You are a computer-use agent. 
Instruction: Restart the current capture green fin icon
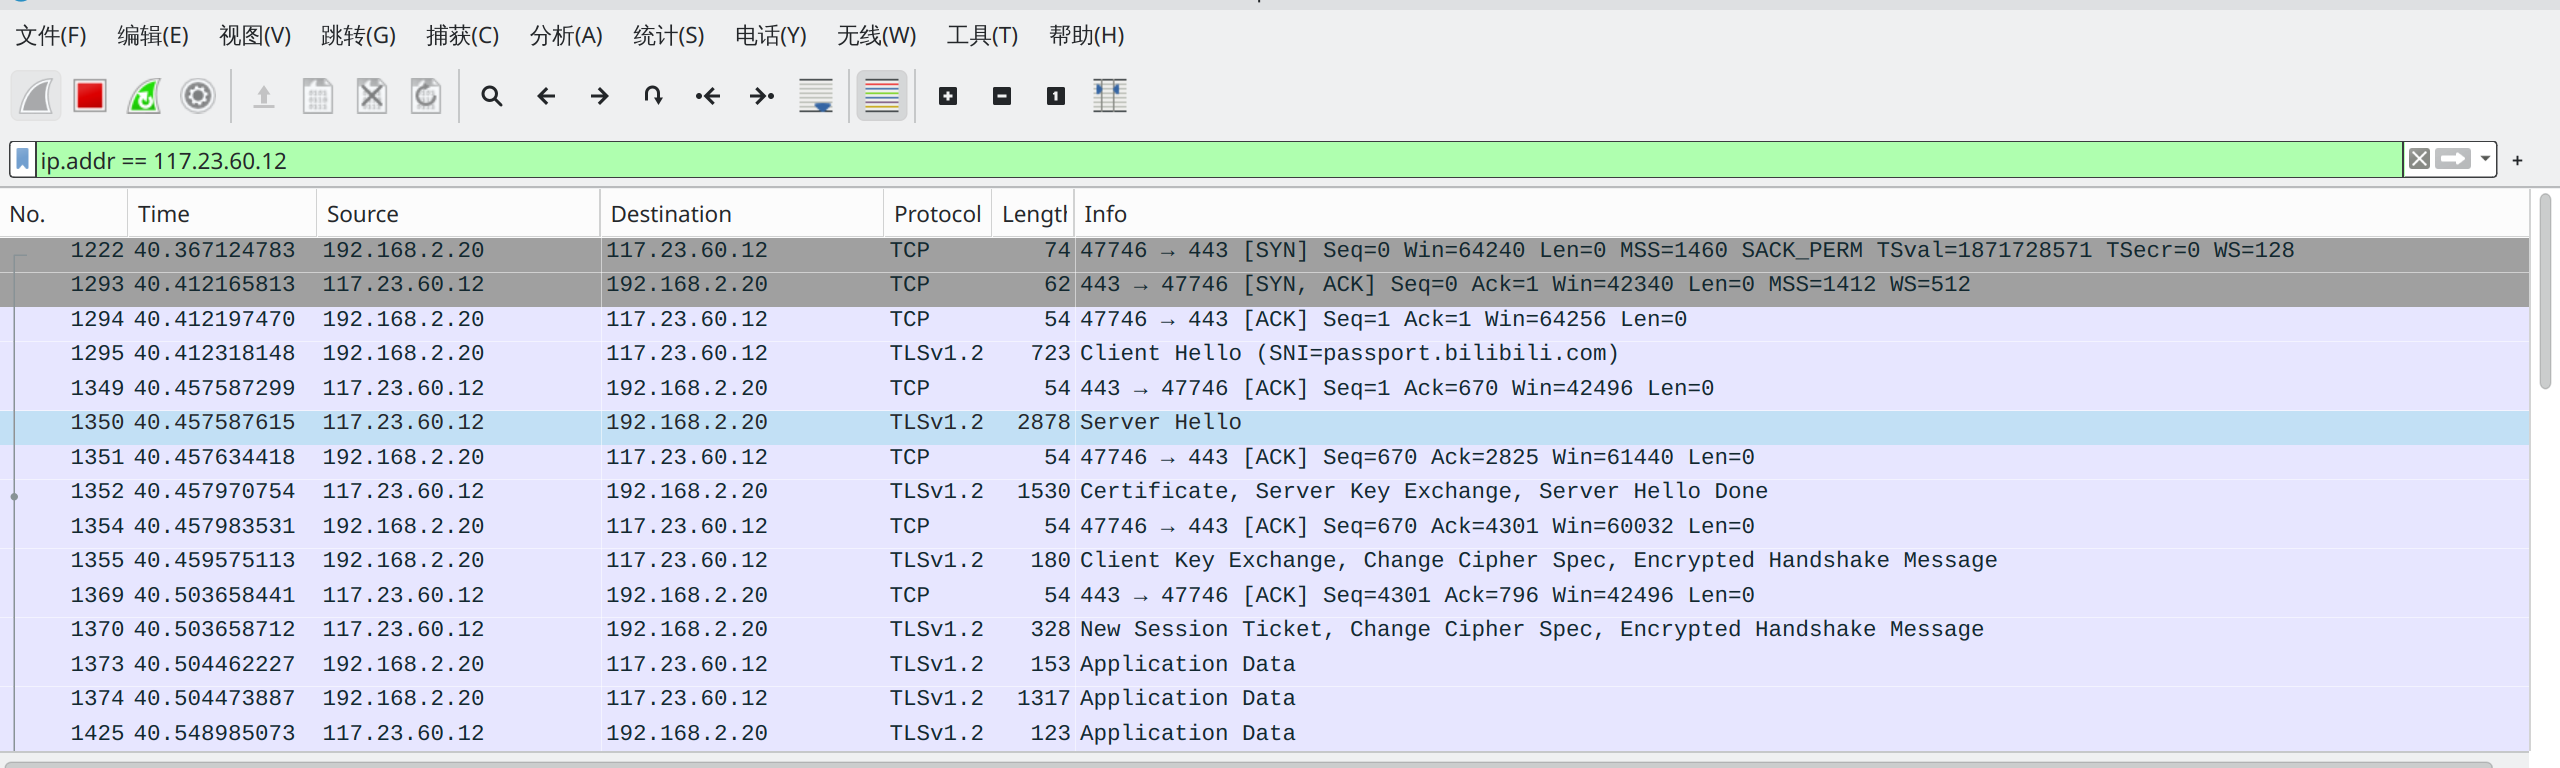144,96
